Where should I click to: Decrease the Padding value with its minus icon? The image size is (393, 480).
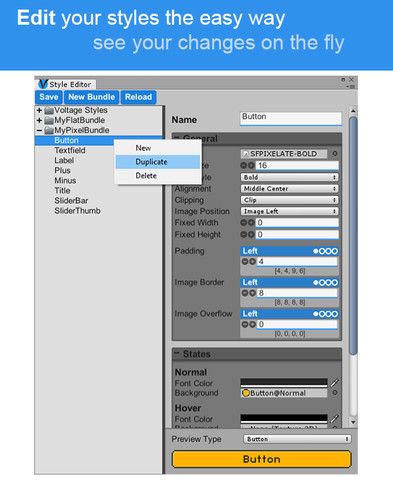click(245, 262)
